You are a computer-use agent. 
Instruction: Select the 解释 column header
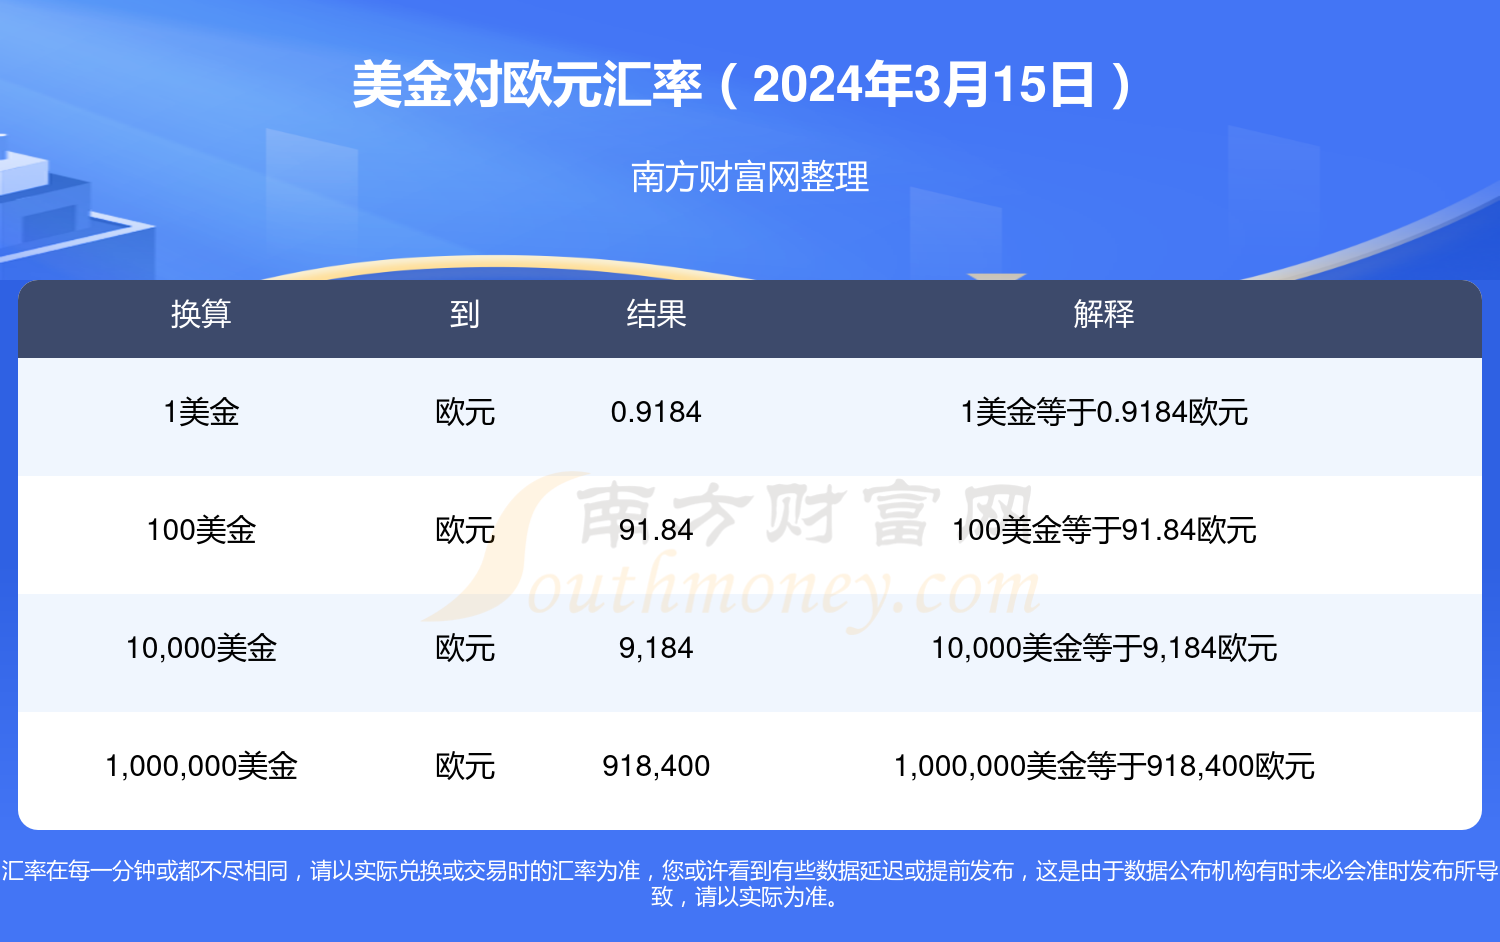pos(1104,314)
